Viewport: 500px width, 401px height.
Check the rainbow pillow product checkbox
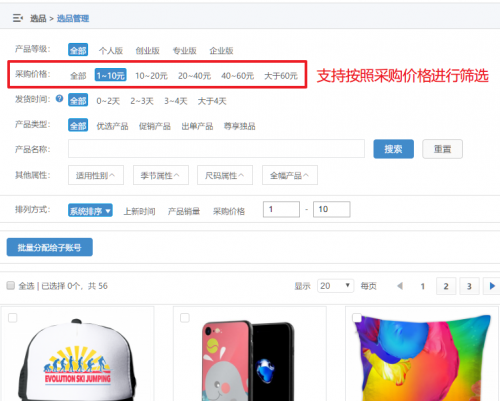(357, 318)
